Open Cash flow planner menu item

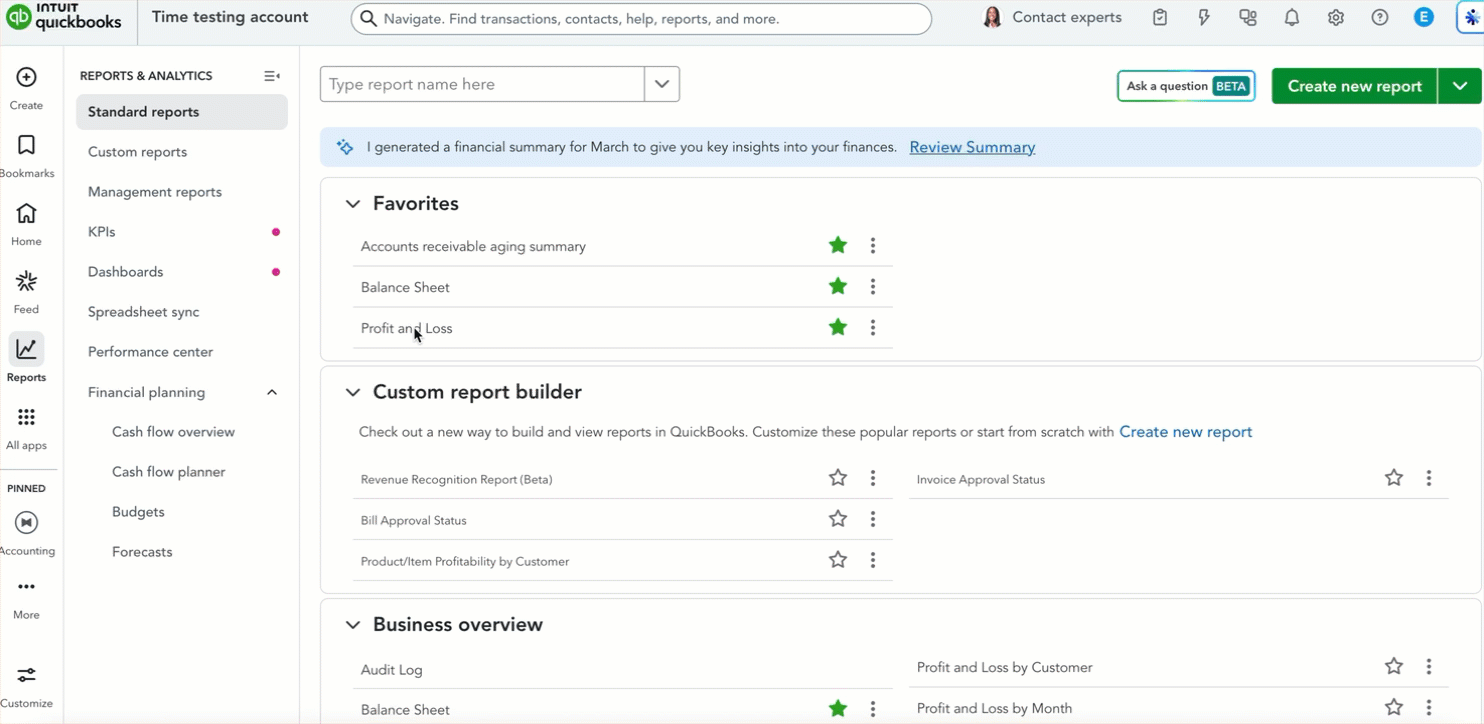tap(168, 472)
